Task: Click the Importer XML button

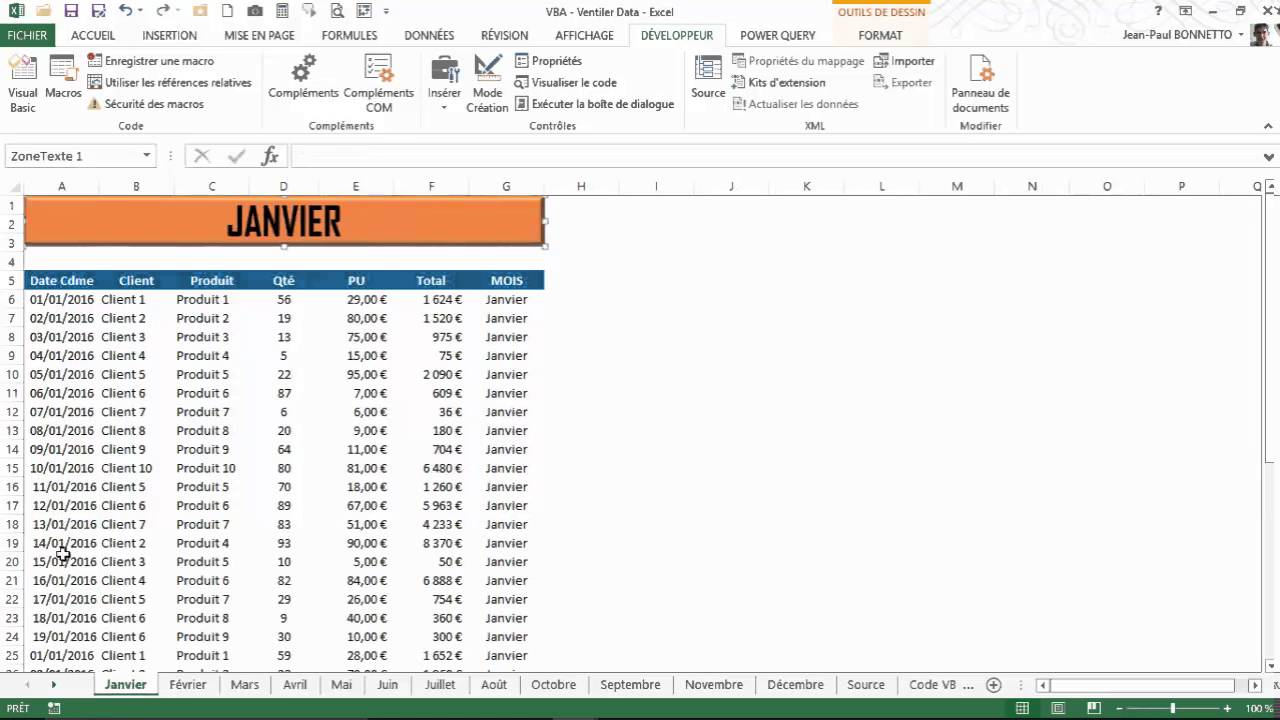Action: [x=904, y=61]
